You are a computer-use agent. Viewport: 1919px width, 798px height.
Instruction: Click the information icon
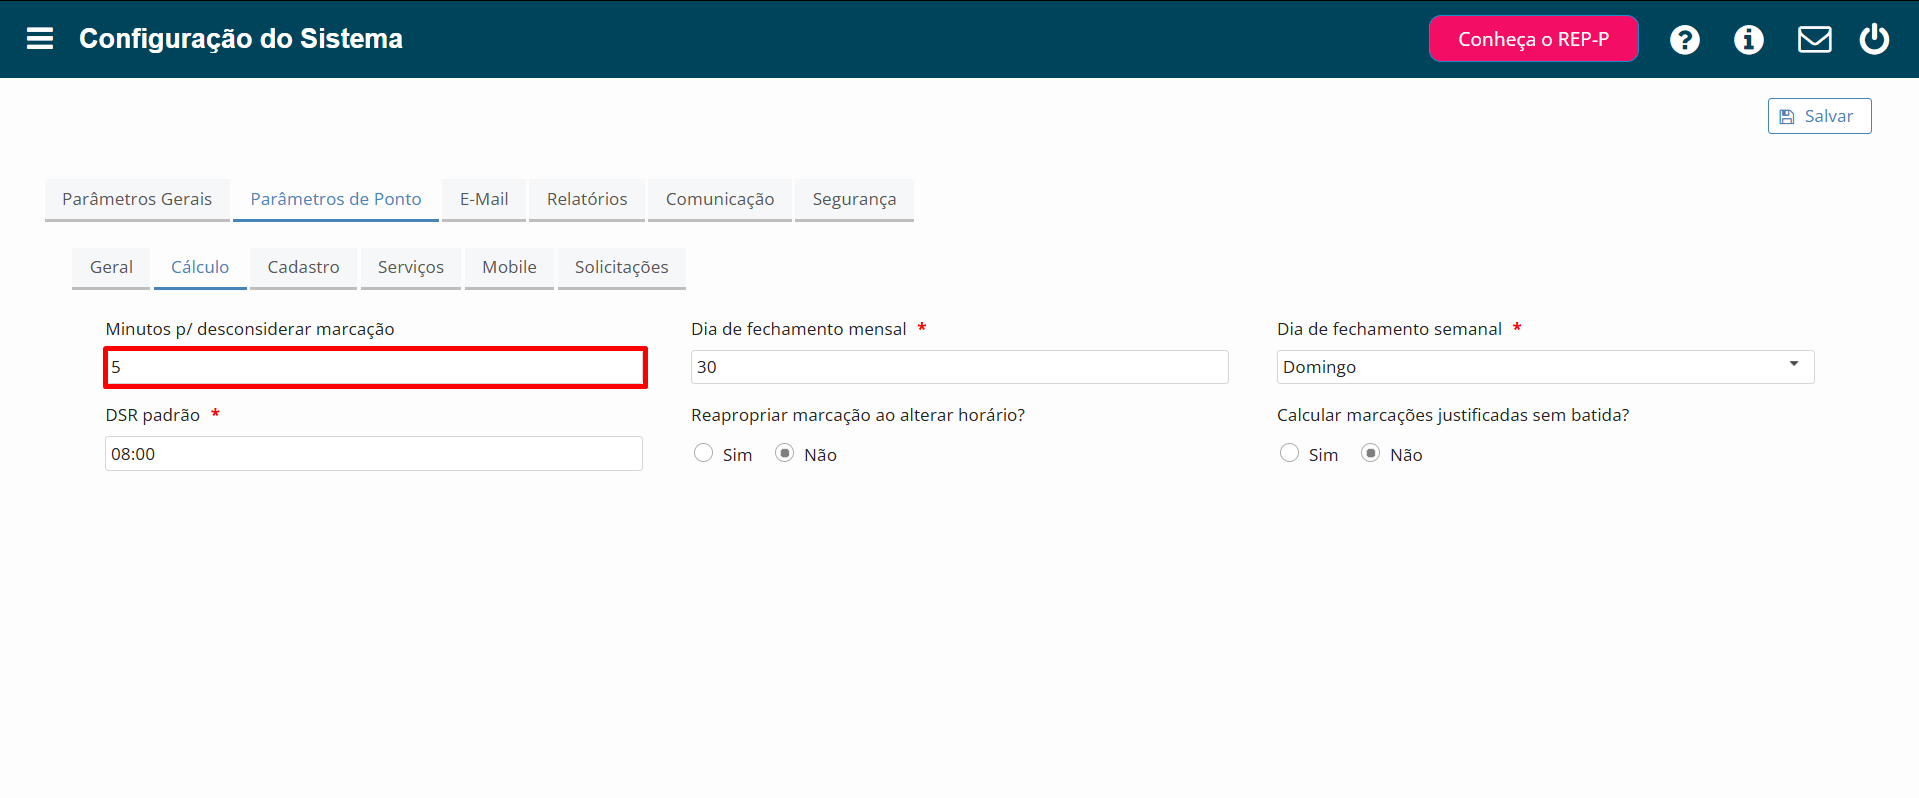point(1749,40)
